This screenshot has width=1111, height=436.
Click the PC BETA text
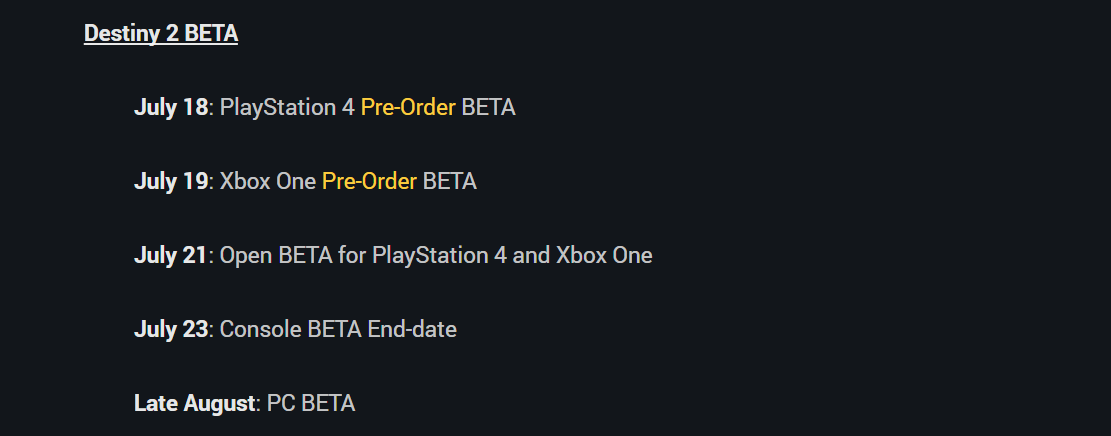click(311, 404)
